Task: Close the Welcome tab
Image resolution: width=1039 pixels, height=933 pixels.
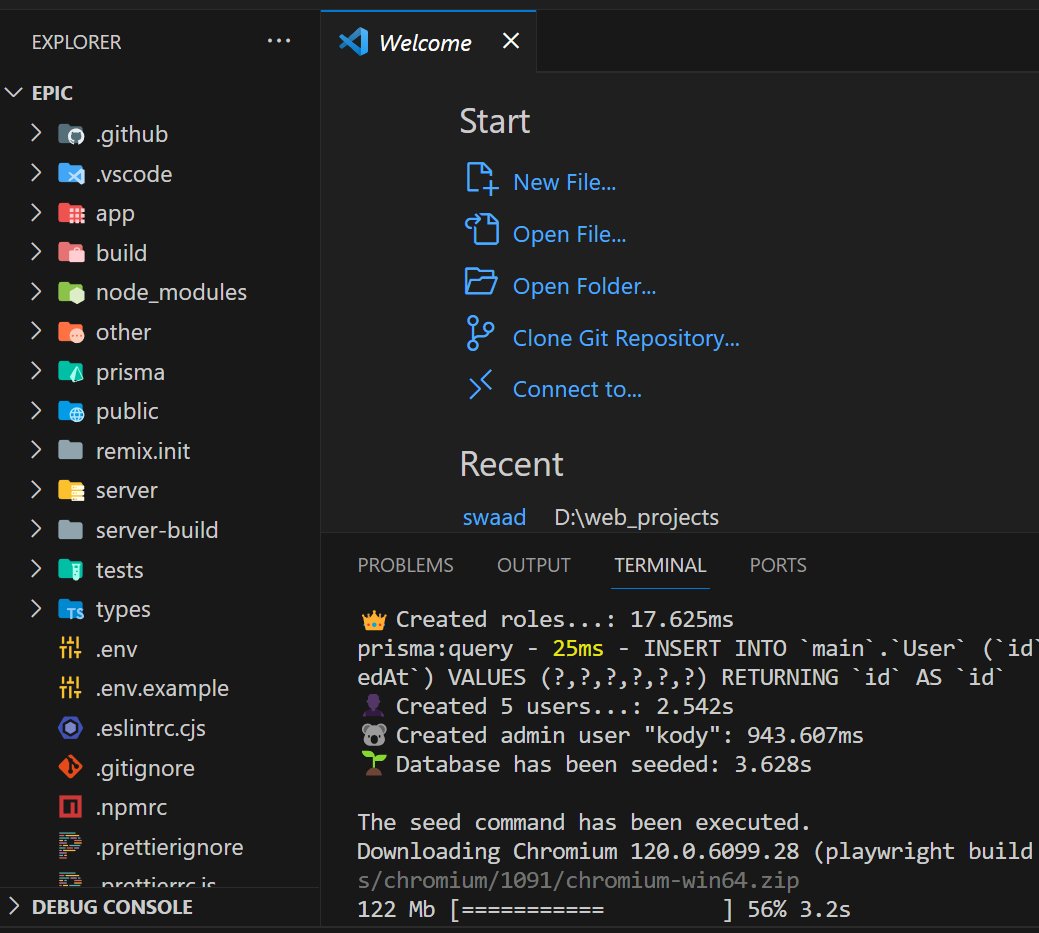Action: (511, 41)
